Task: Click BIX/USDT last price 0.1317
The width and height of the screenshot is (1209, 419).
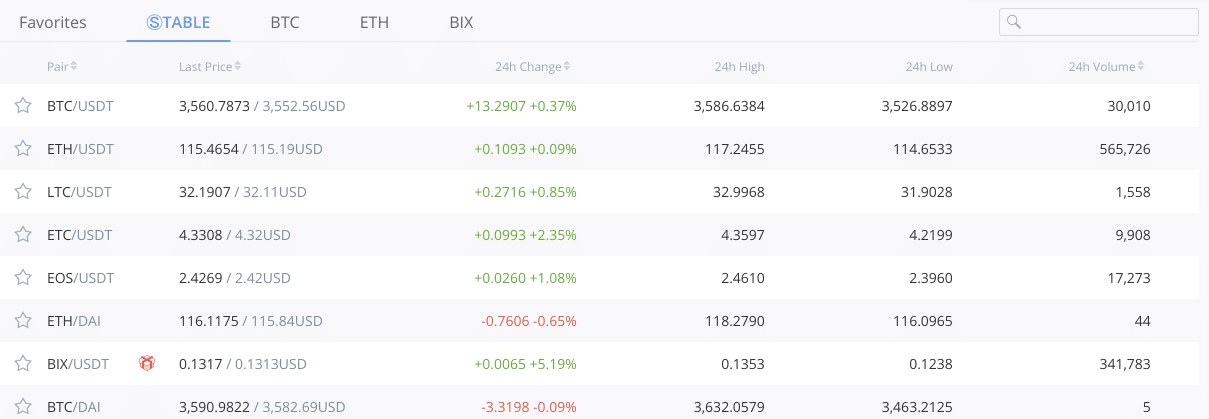Action: [200, 364]
